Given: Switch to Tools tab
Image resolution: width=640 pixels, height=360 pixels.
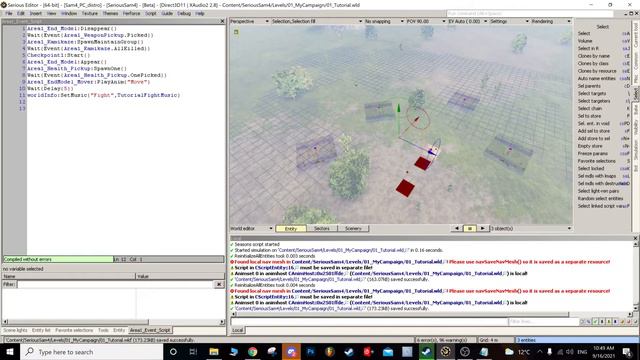Looking at the screenshot, I should pyautogui.click(x=103, y=330).
